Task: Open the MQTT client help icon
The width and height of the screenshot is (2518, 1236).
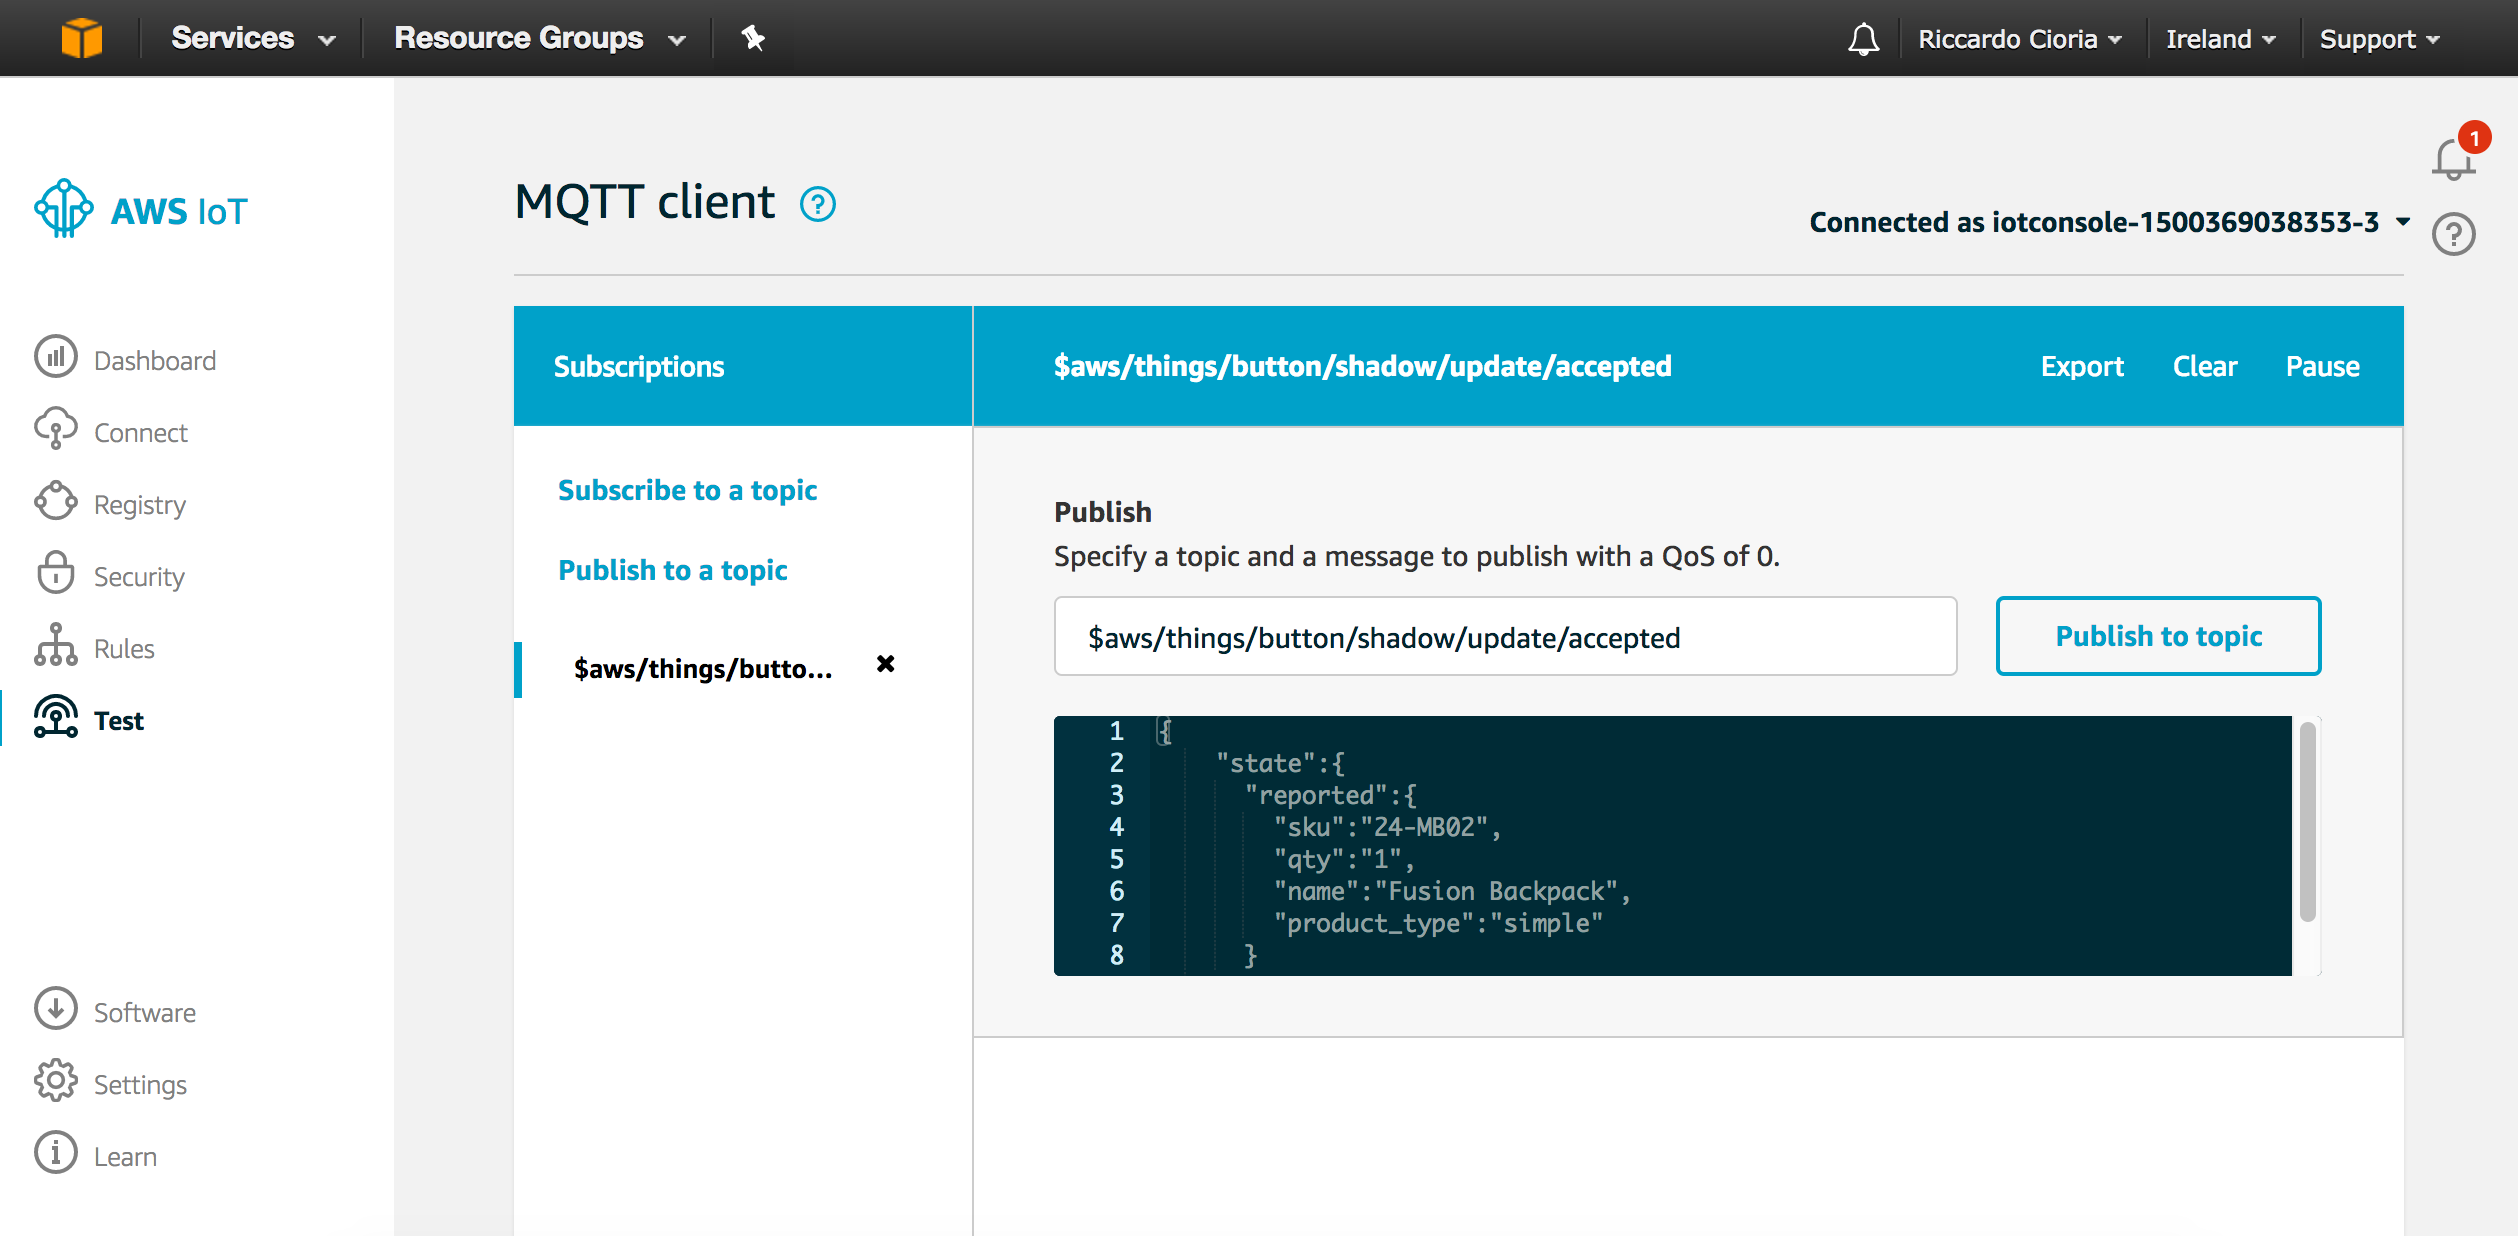Action: [818, 204]
